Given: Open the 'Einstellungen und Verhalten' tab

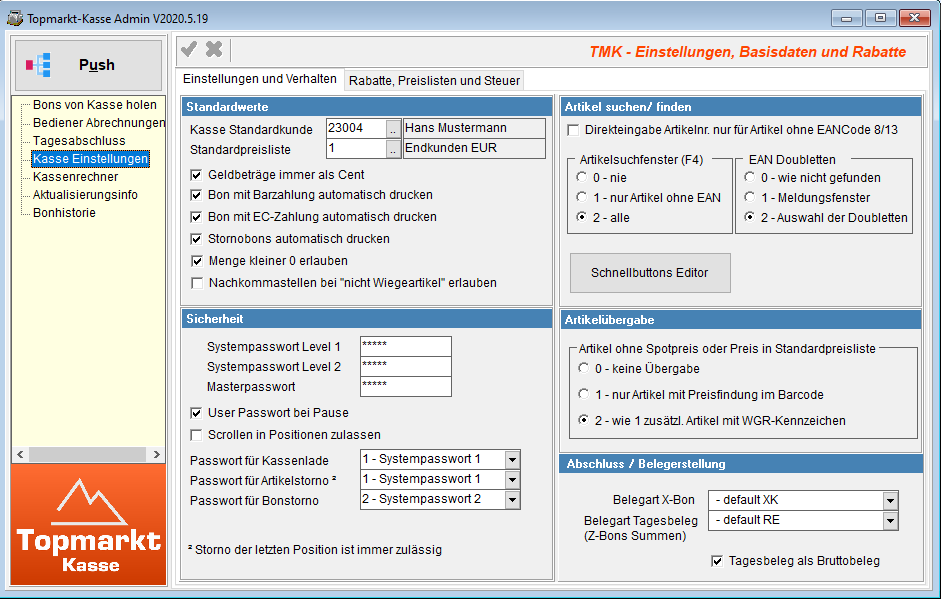Looking at the screenshot, I should 259,79.
